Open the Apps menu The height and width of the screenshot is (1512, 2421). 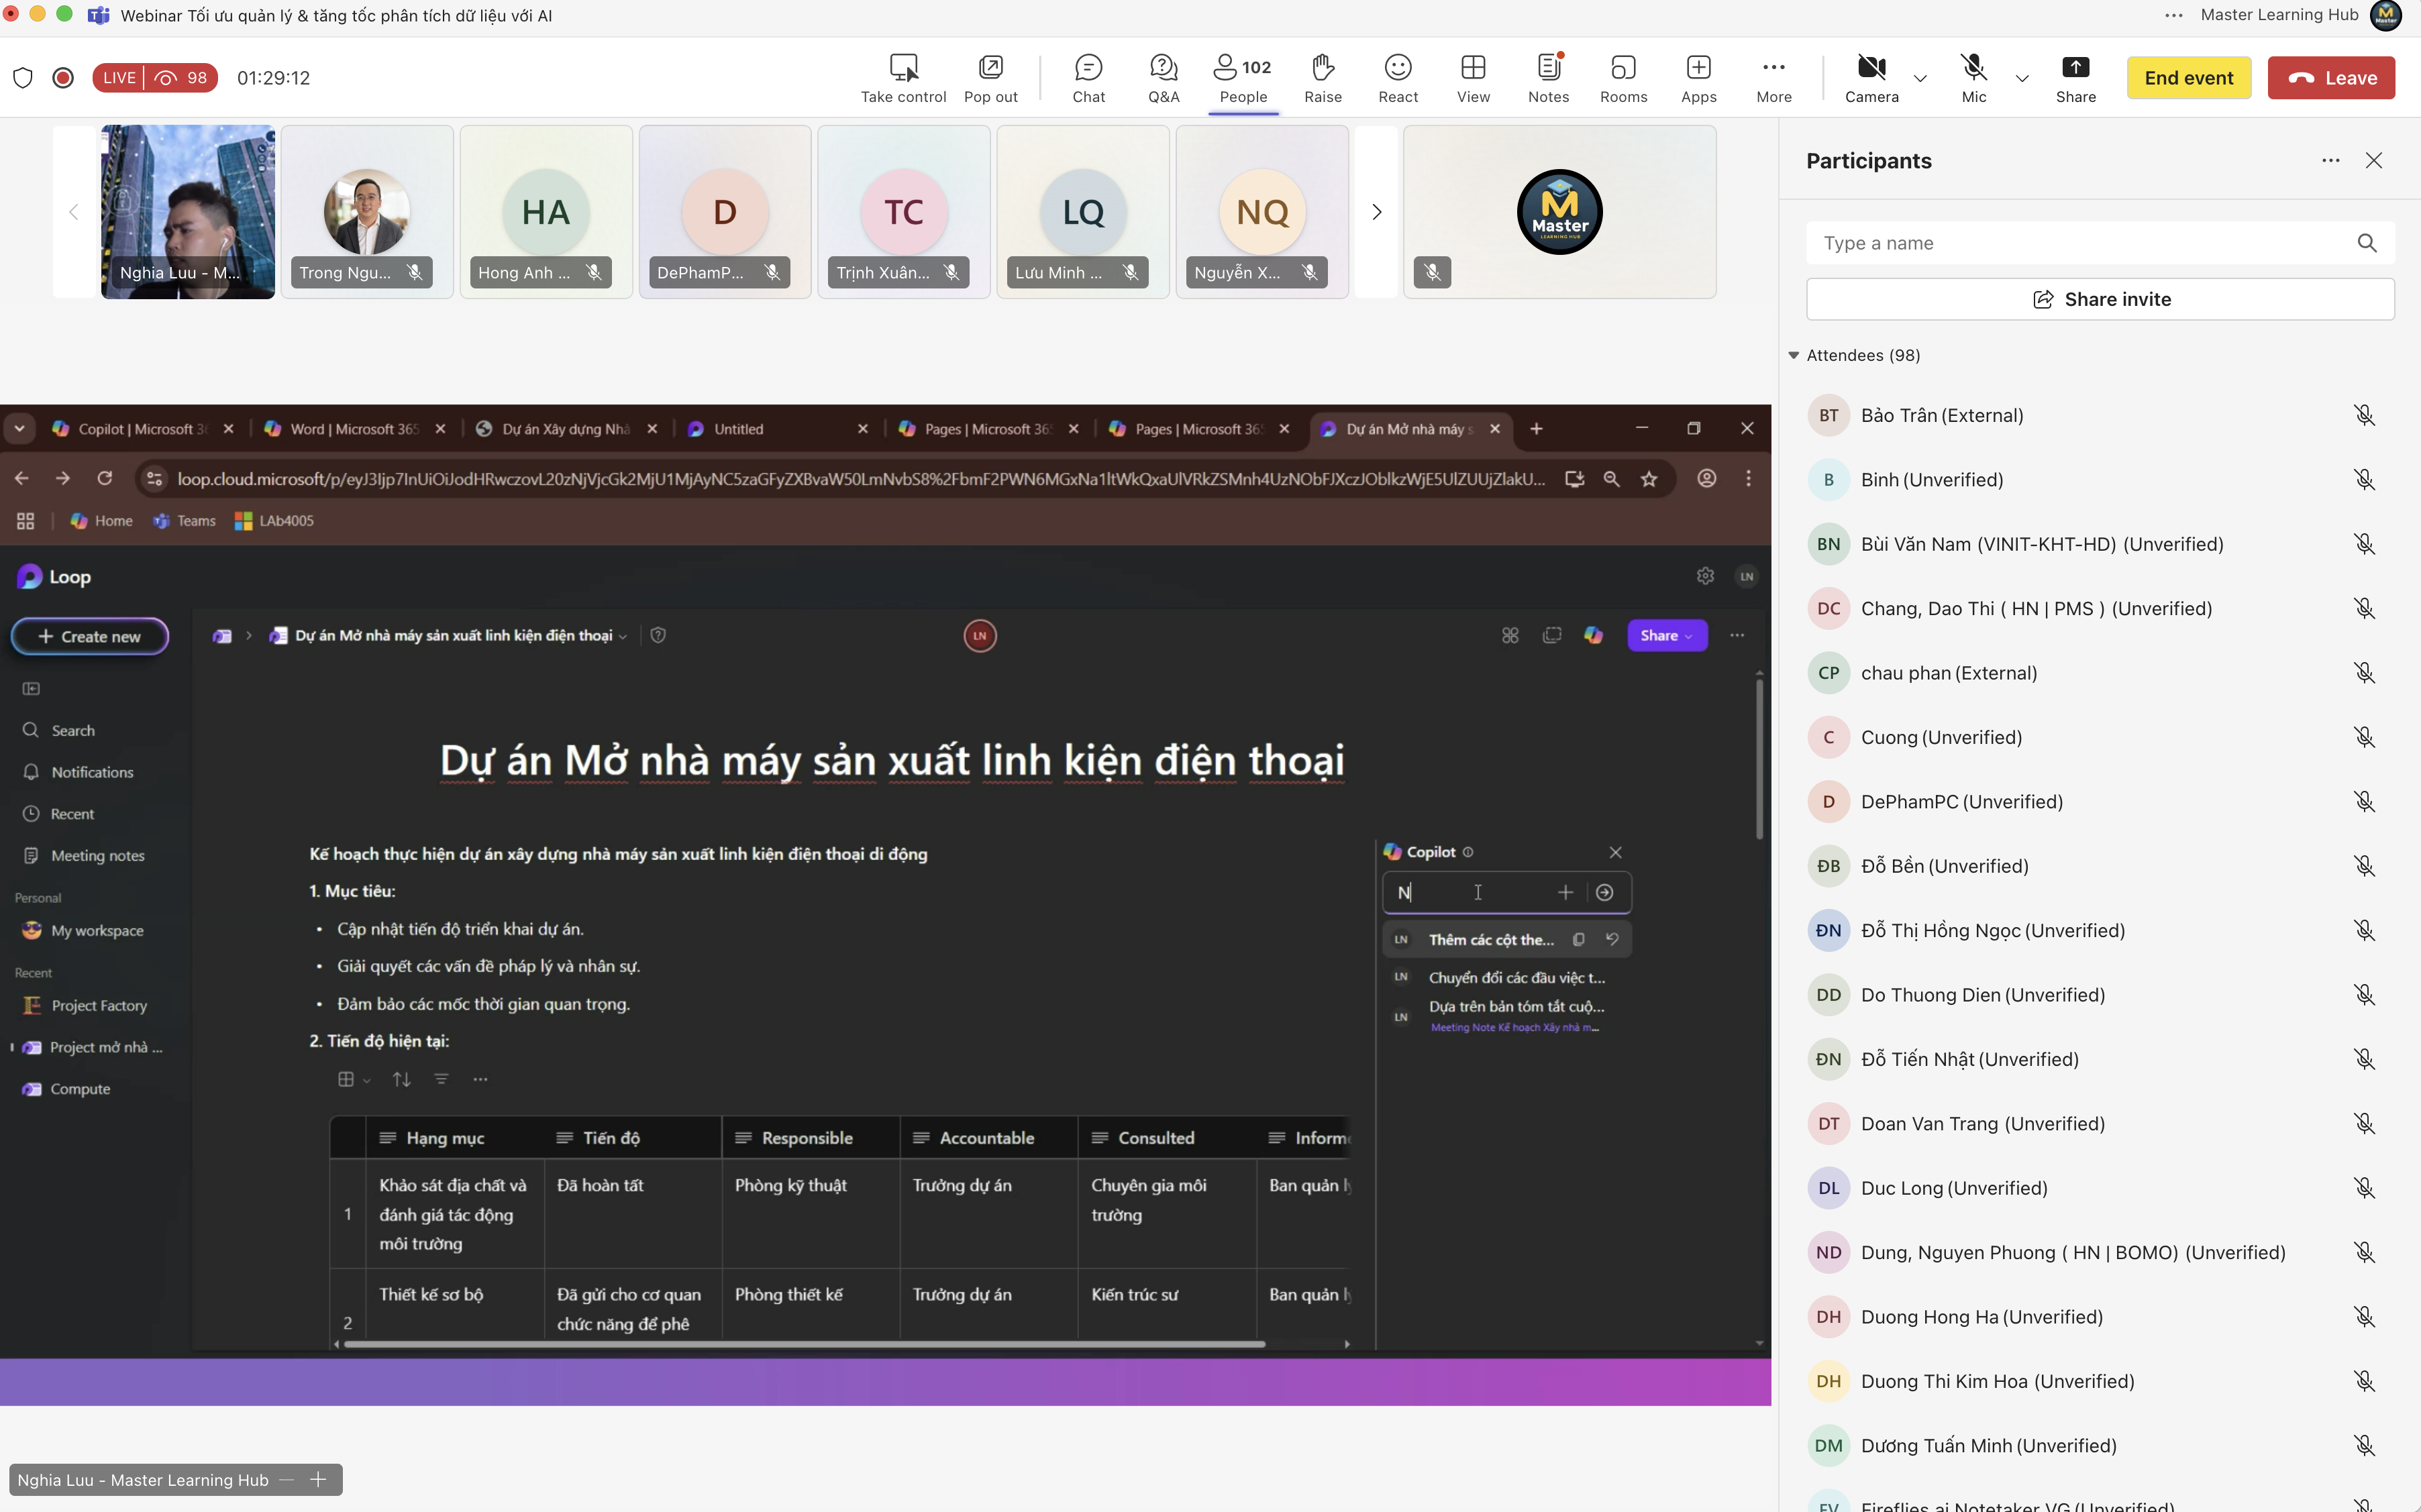[x=1698, y=78]
